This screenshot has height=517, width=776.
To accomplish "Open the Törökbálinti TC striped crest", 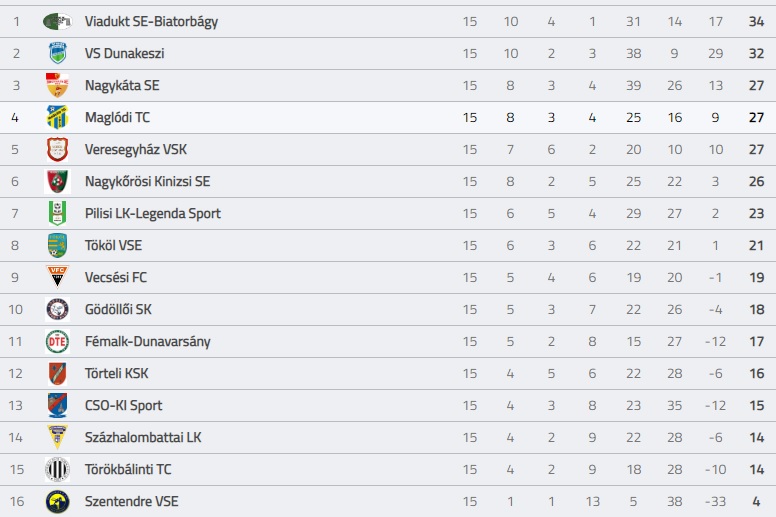I will tap(57, 470).
